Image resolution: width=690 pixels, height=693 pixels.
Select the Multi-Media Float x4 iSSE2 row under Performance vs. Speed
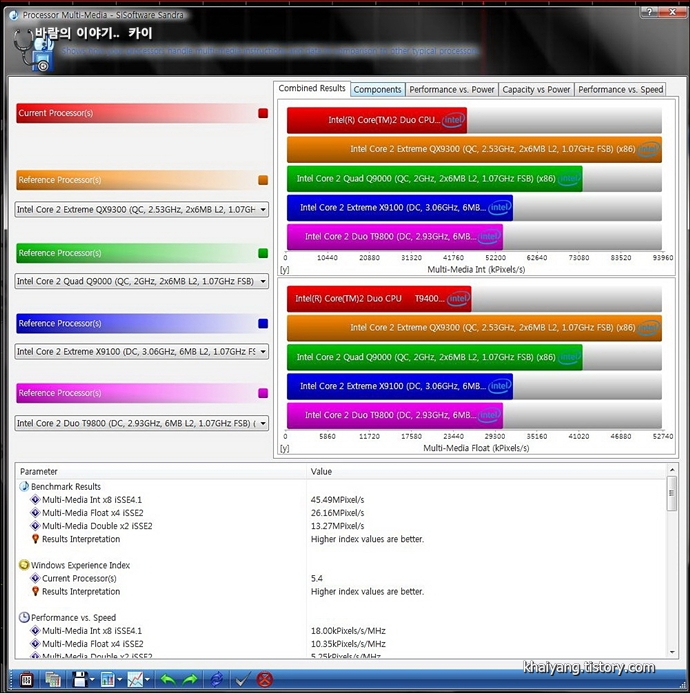pyautogui.click(x=340, y=644)
